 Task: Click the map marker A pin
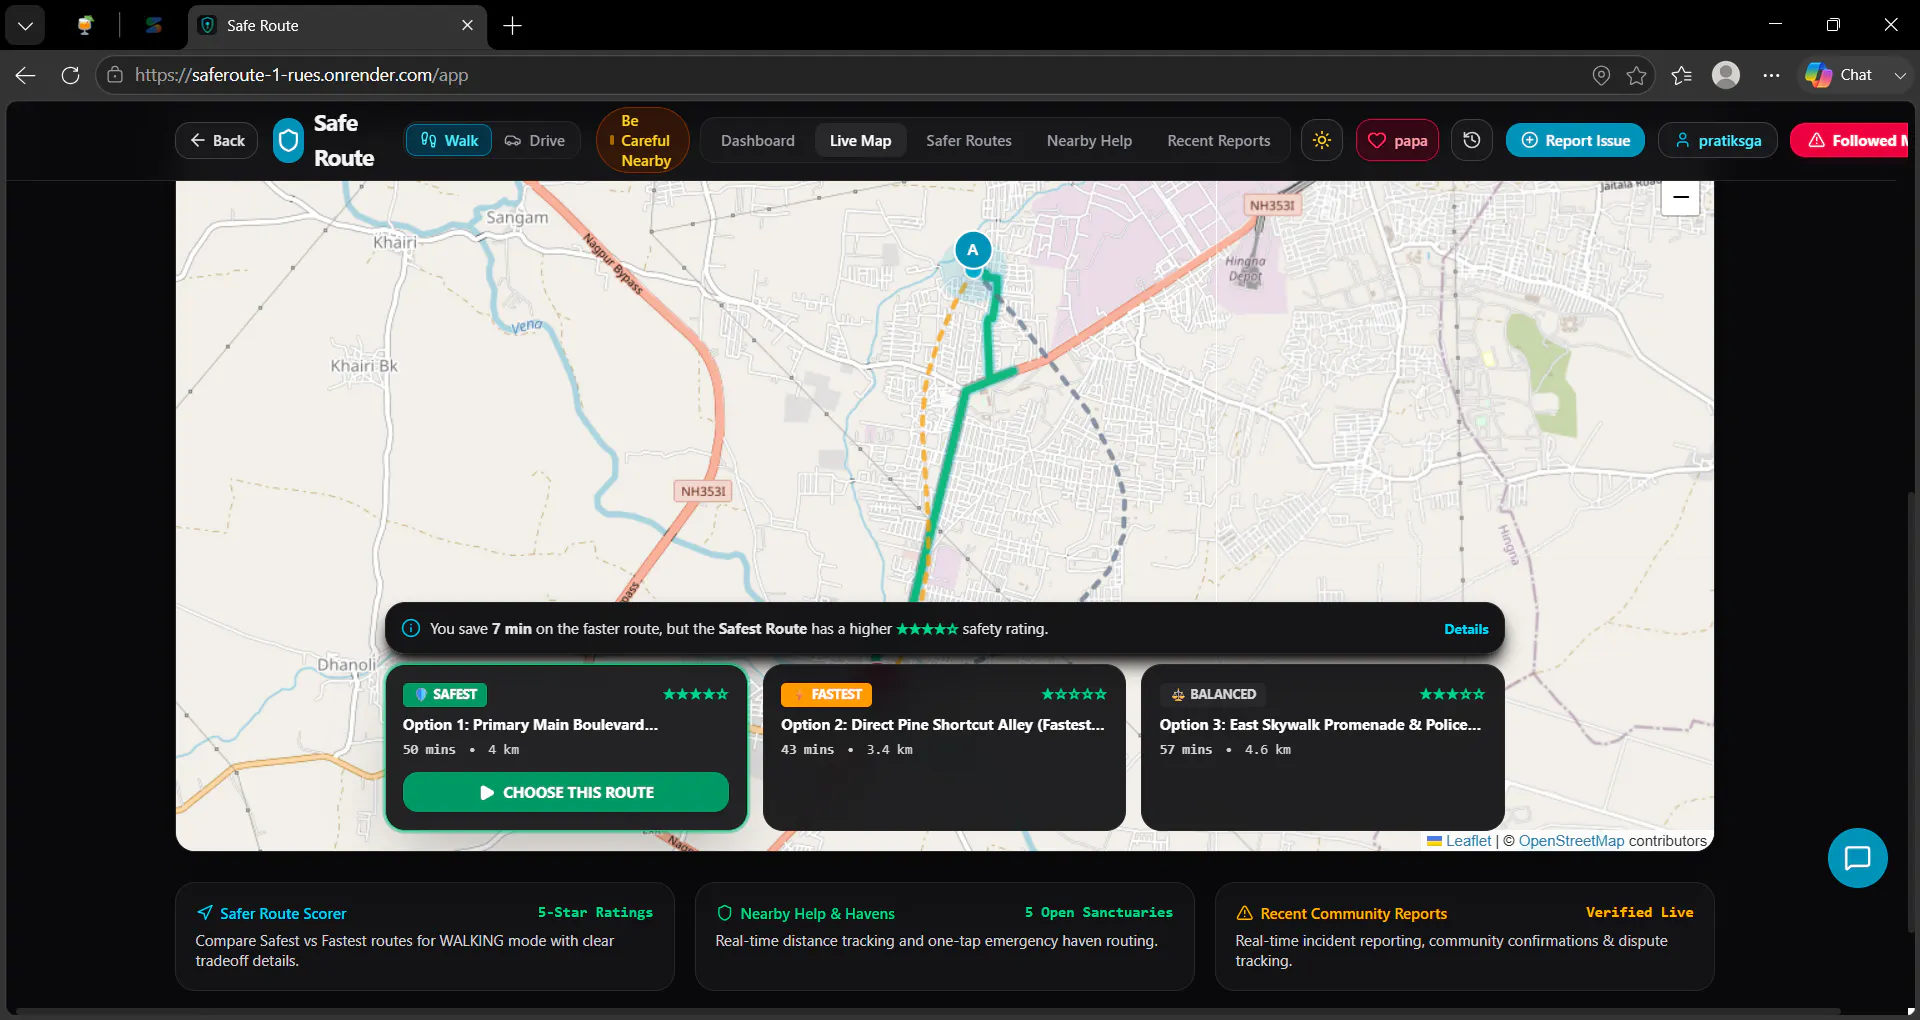973,251
